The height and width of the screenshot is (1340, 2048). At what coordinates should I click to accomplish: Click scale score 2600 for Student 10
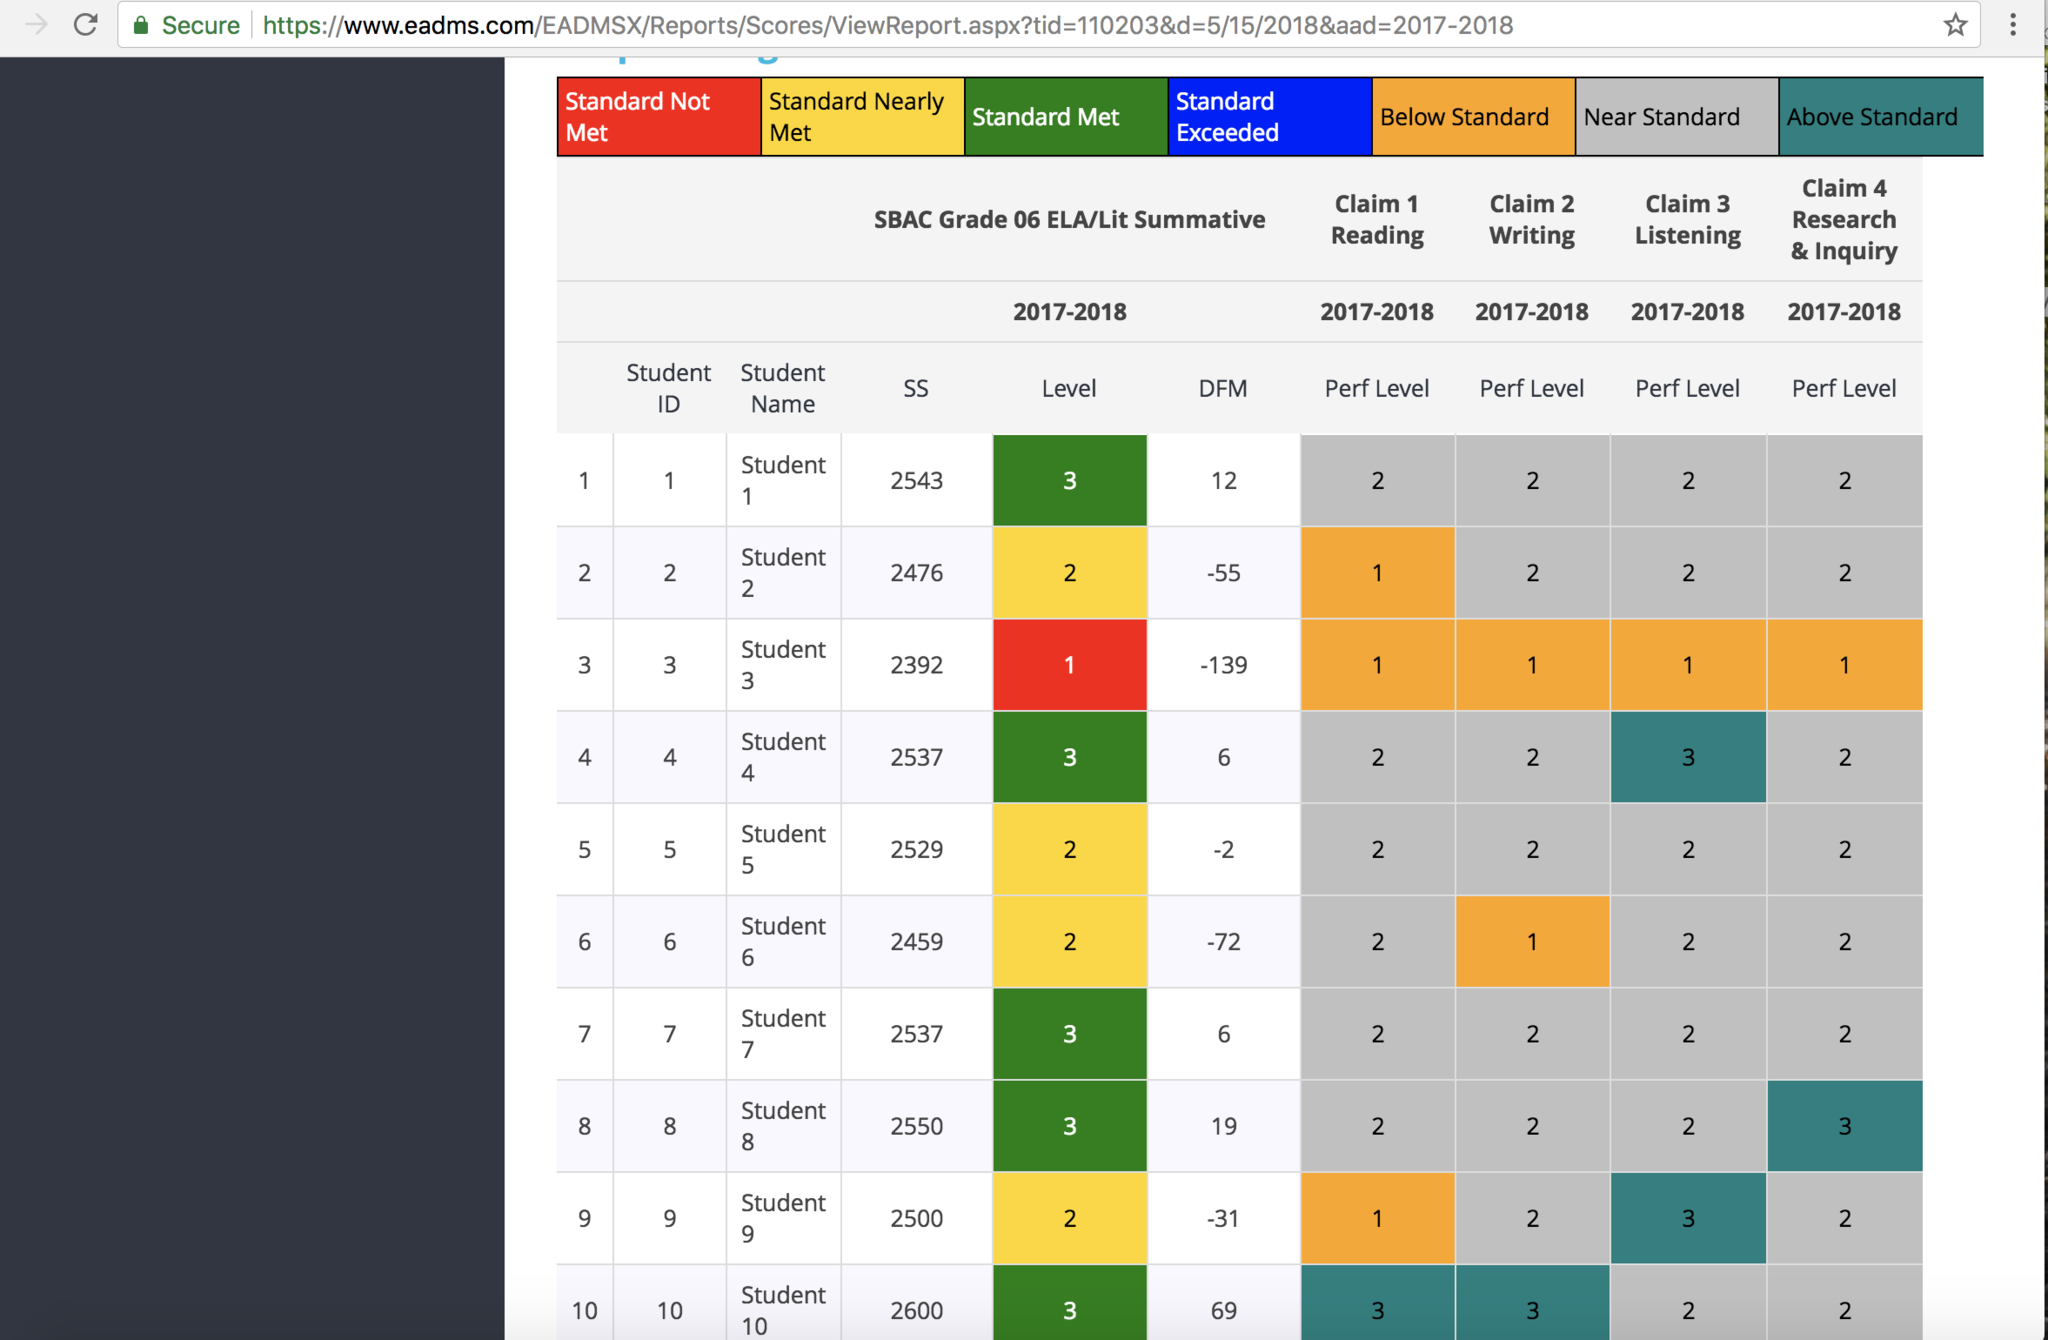916,1310
